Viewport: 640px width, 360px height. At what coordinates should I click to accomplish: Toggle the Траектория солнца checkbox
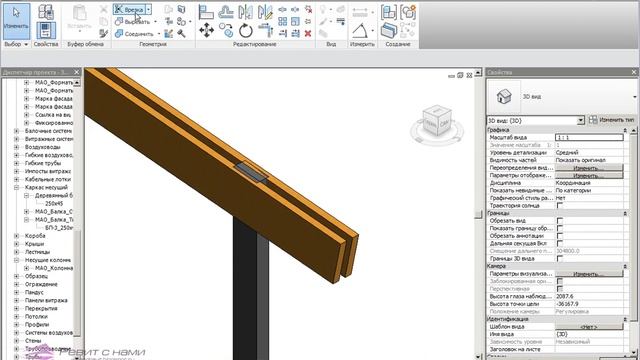[560, 206]
